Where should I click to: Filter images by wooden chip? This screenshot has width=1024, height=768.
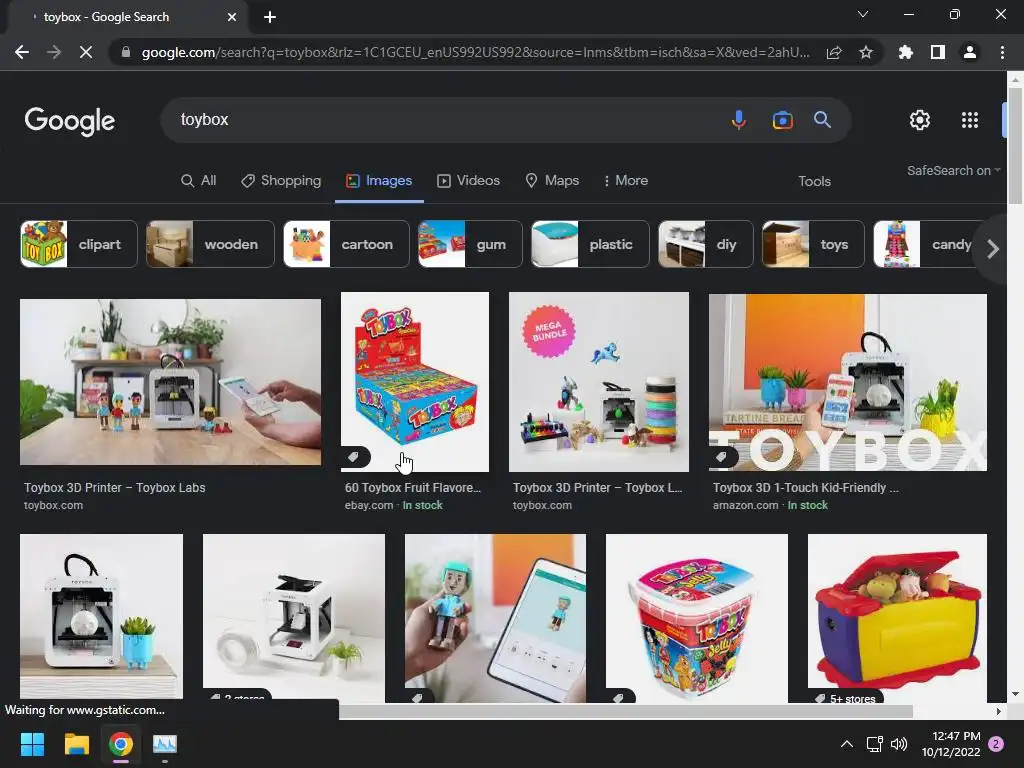pos(210,244)
